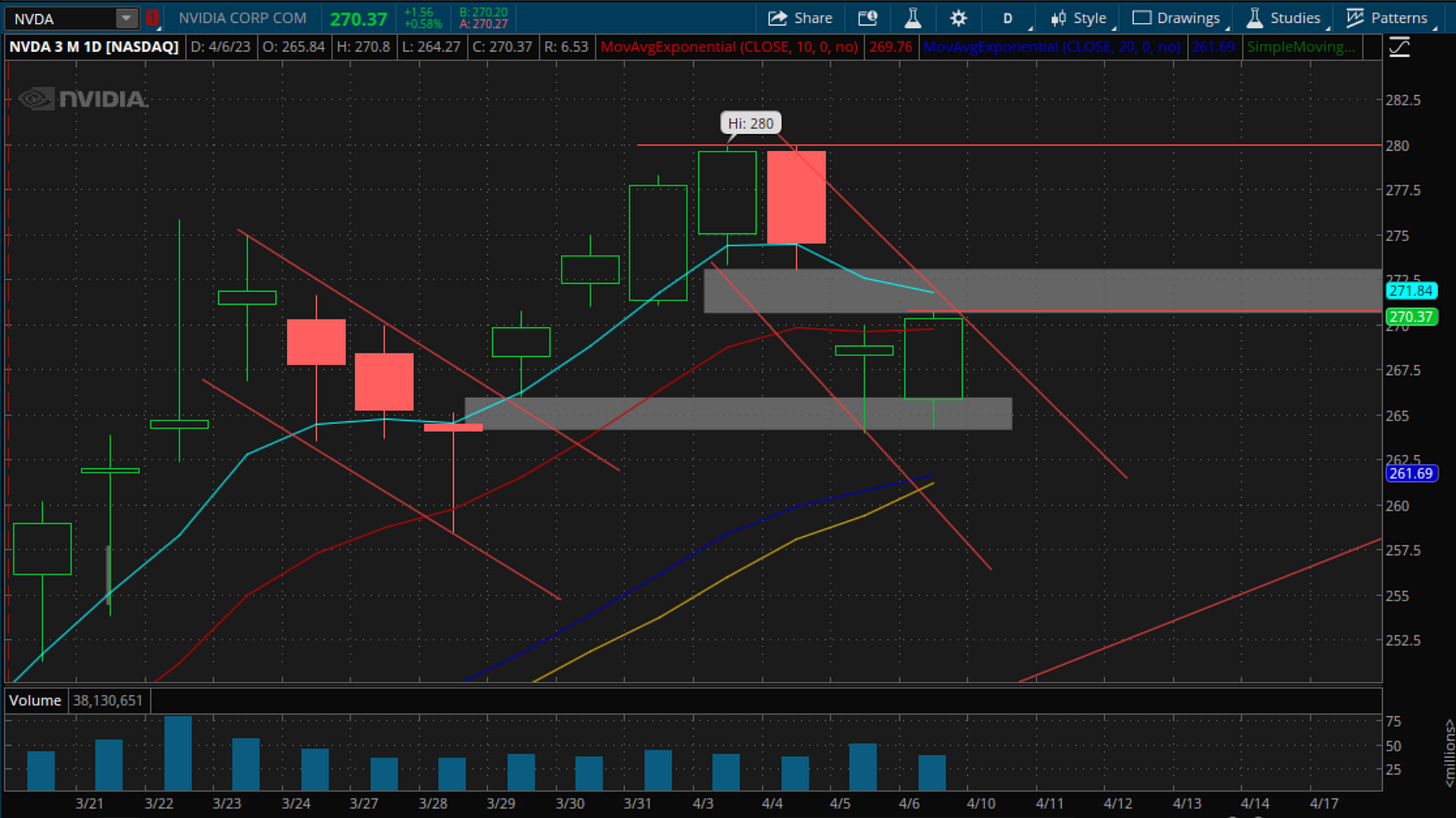
Task: Click the 4/17 date axis label
Action: point(1324,803)
